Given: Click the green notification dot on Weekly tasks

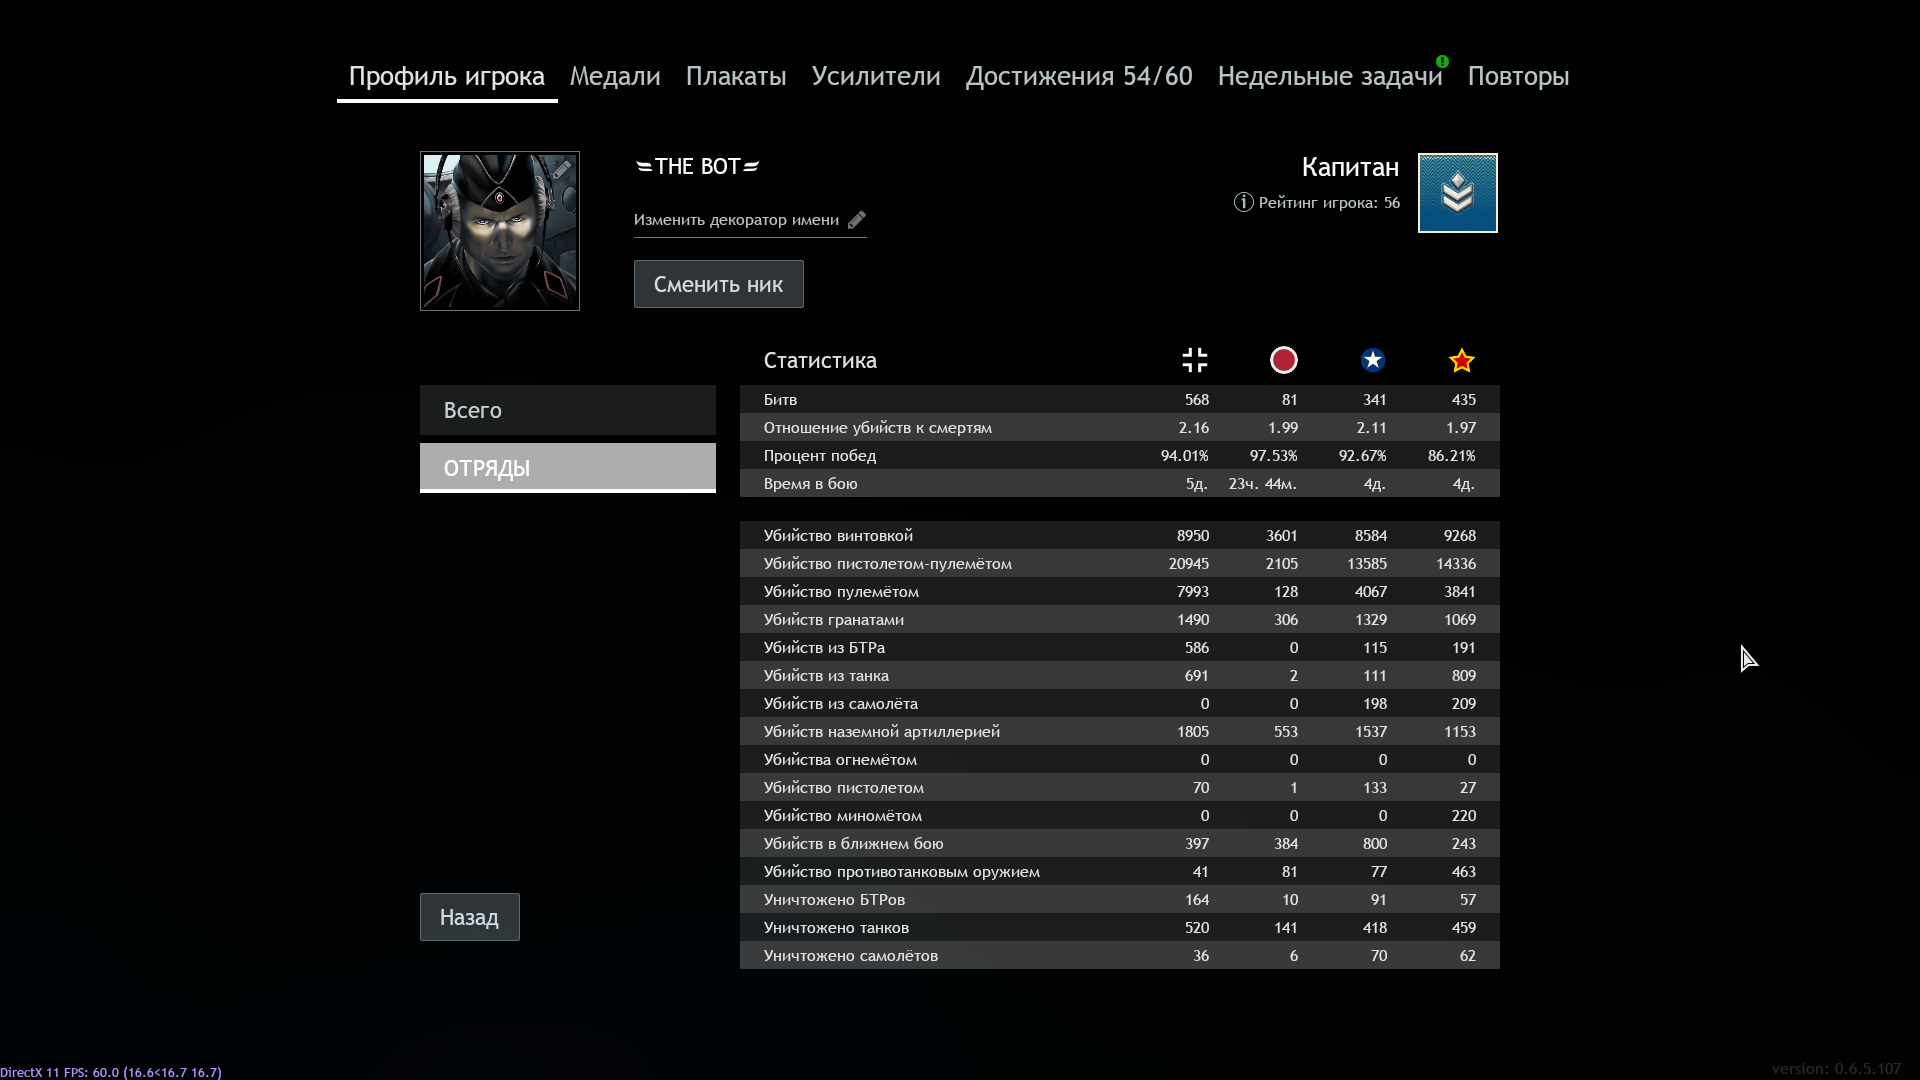Looking at the screenshot, I should 1442,61.
